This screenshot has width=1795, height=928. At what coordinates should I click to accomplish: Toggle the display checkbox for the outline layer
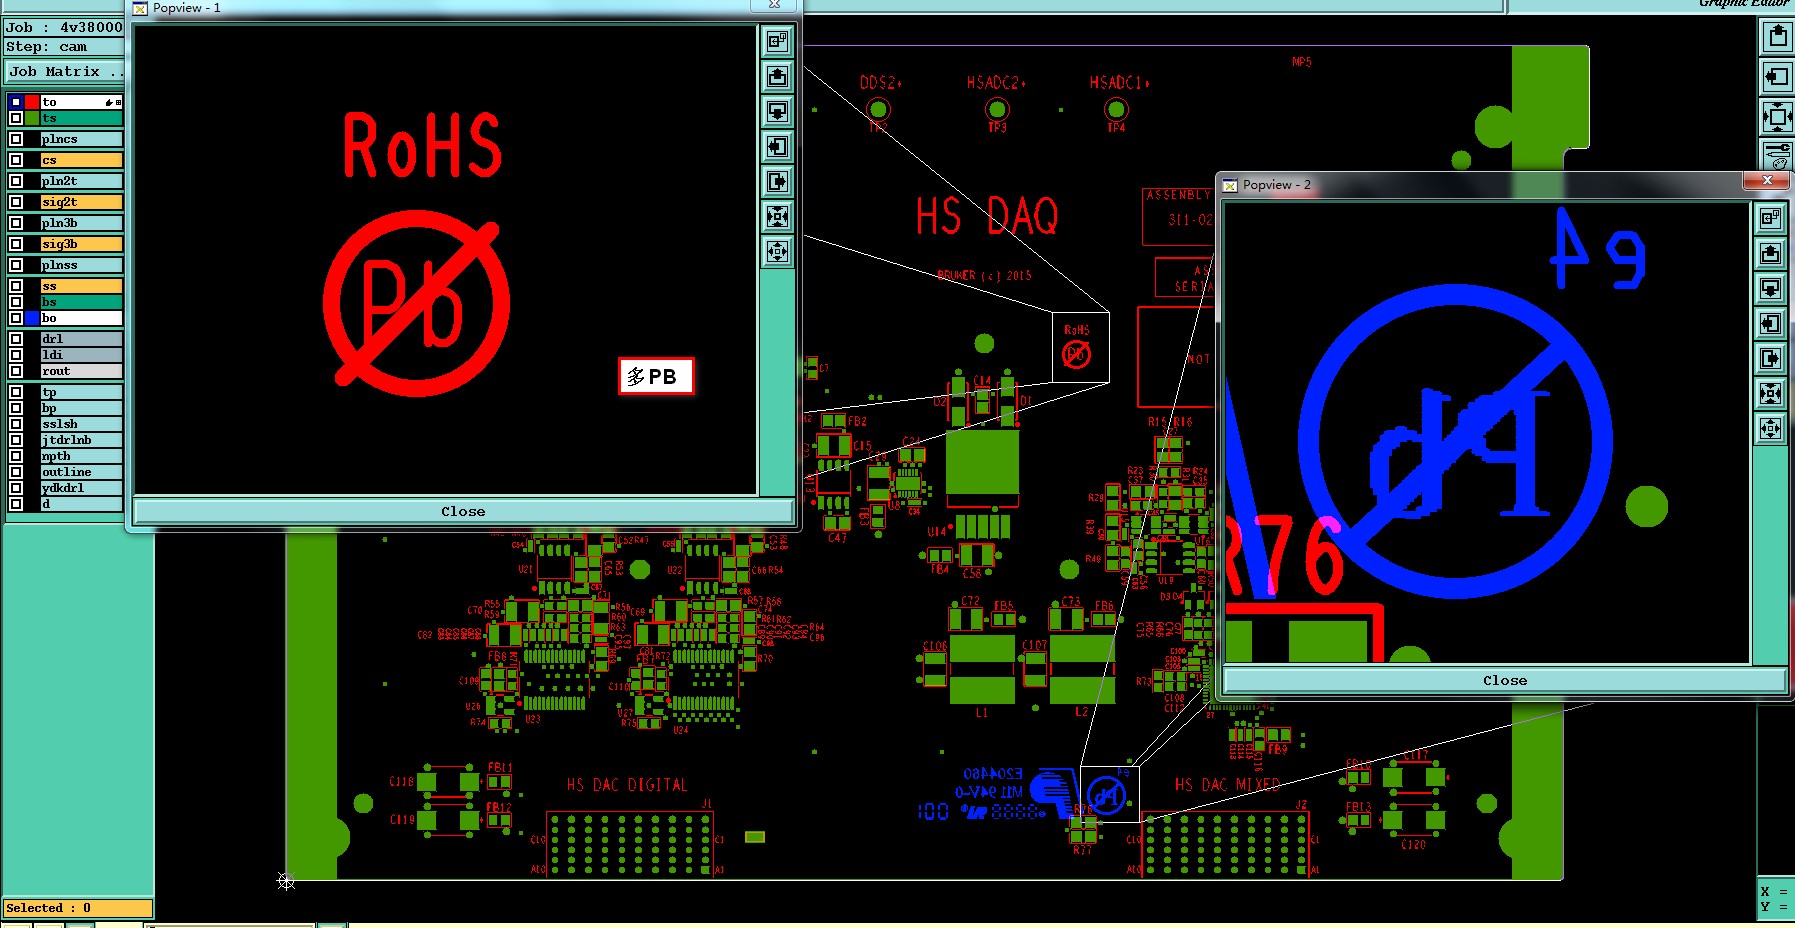(16, 472)
